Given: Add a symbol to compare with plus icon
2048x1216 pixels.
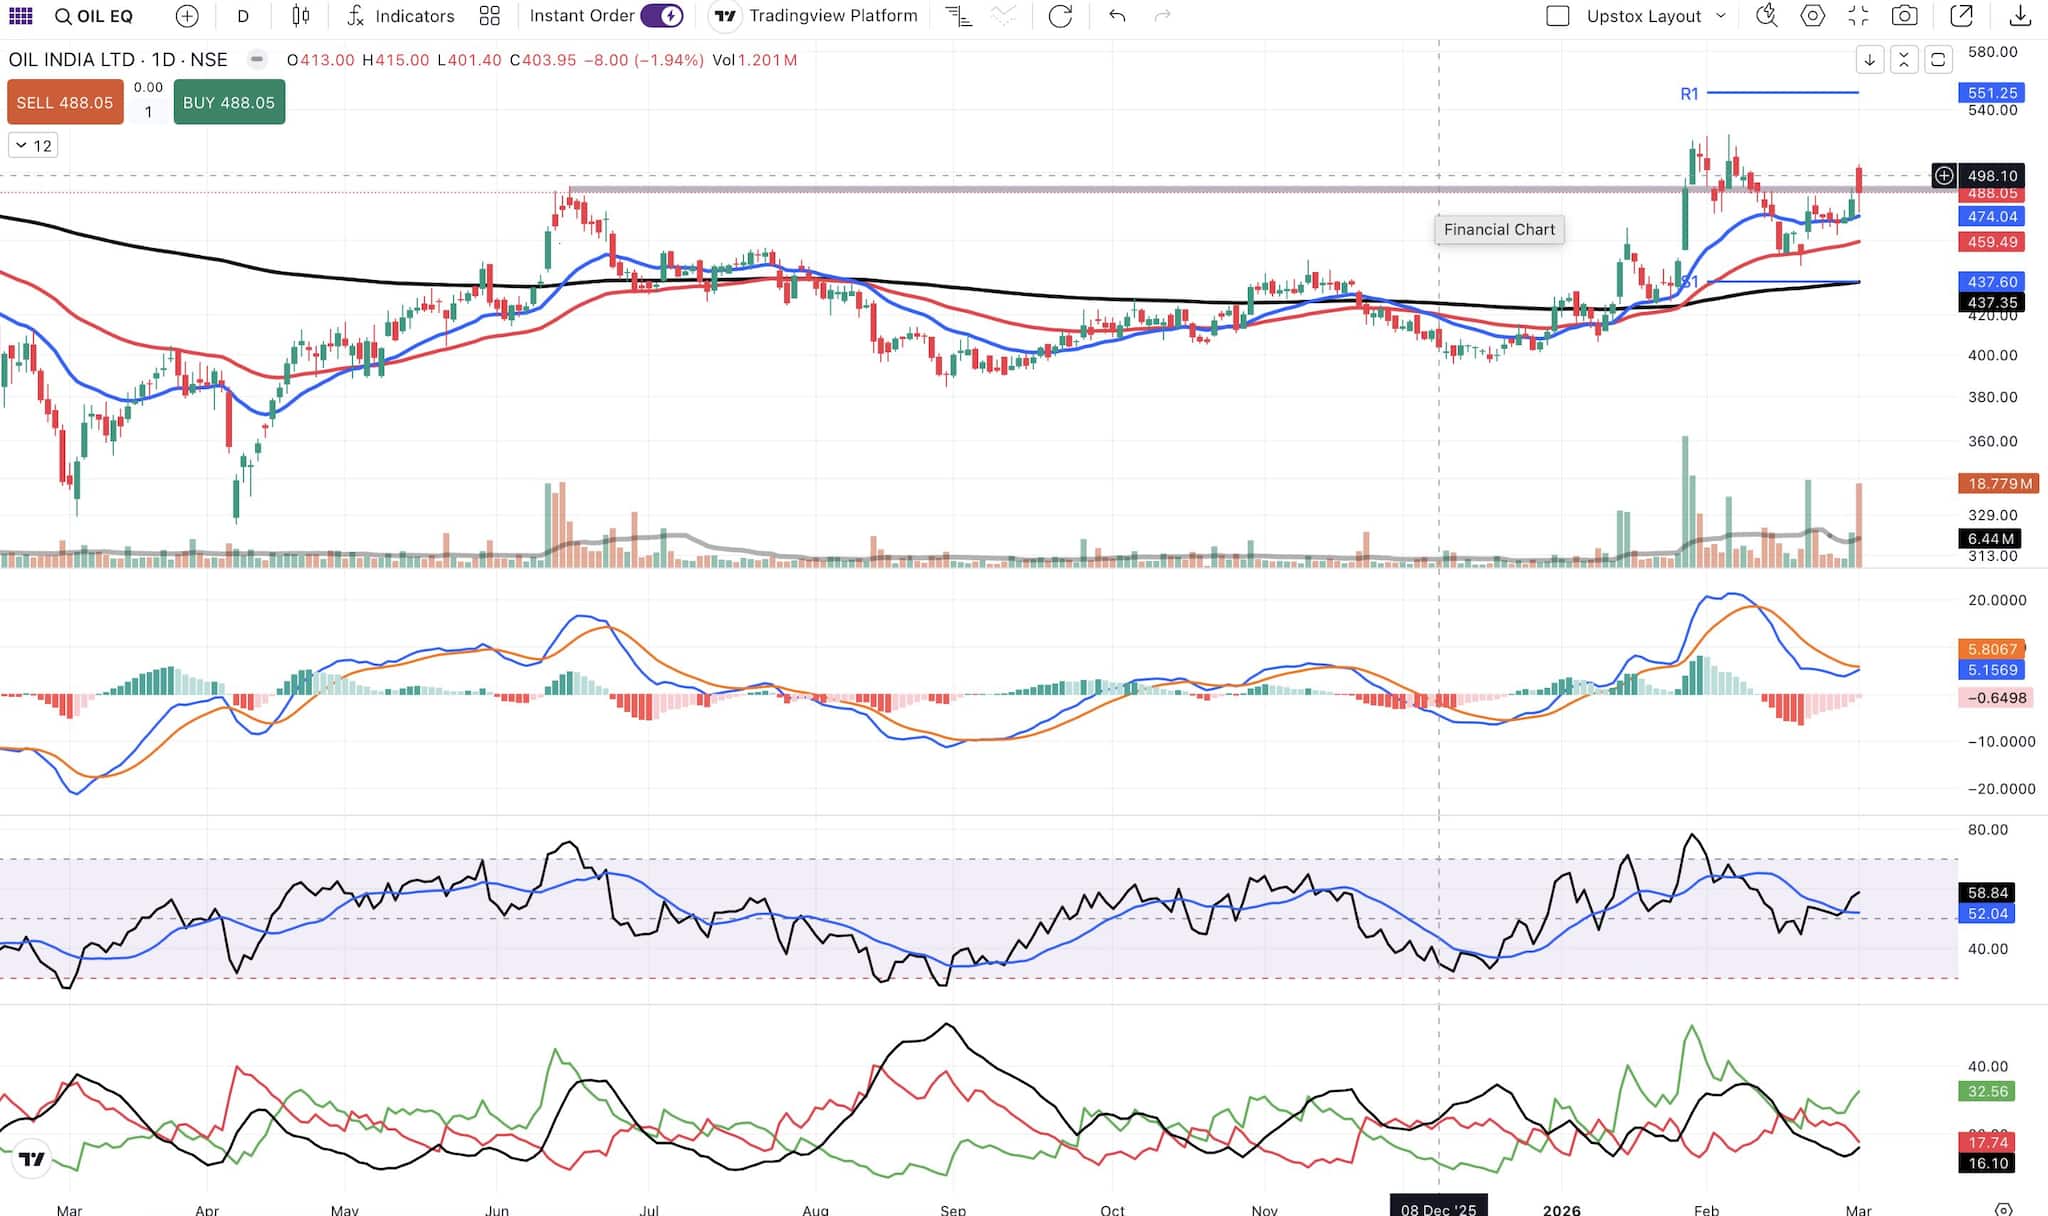Looking at the screenshot, I should (x=187, y=16).
